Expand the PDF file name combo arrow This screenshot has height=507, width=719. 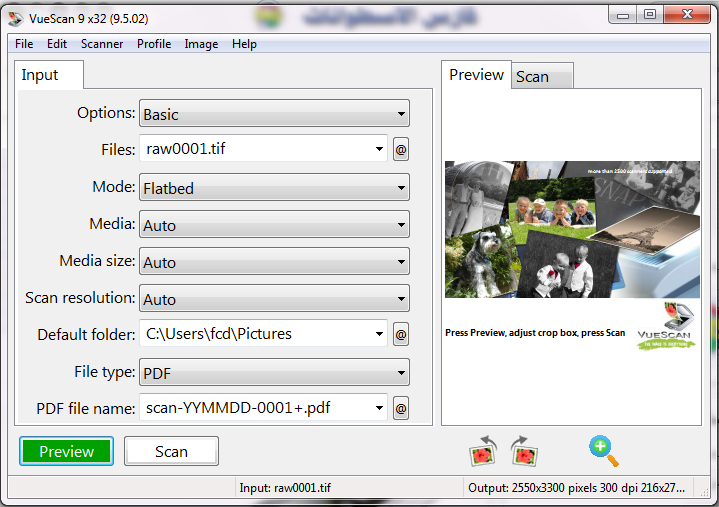click(x=379, y=408)
